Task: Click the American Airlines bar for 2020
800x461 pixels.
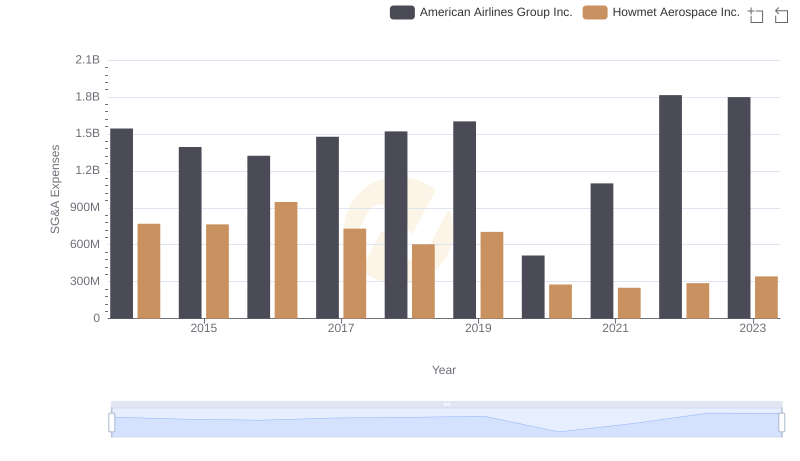Action: 533,287
